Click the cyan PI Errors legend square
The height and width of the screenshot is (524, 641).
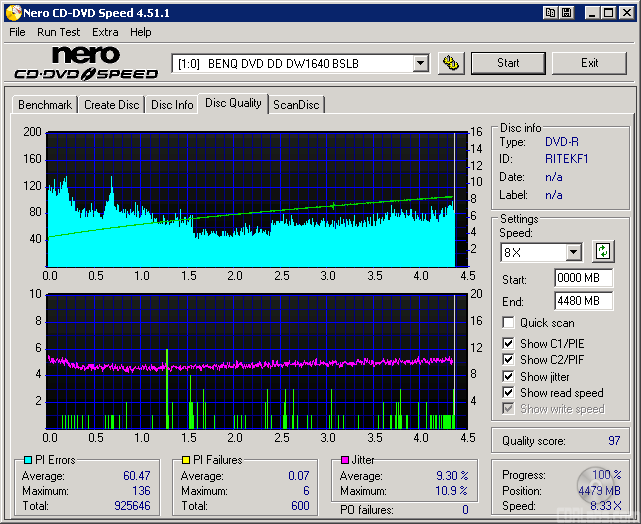click(x=28, y=460)
